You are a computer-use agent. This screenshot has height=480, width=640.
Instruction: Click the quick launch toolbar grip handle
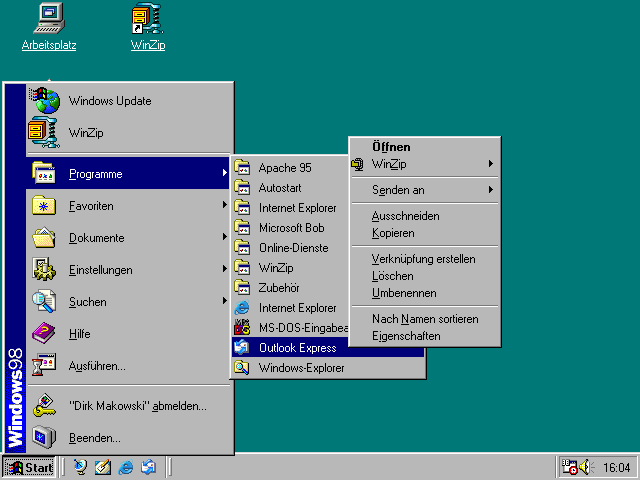[63, 467]
